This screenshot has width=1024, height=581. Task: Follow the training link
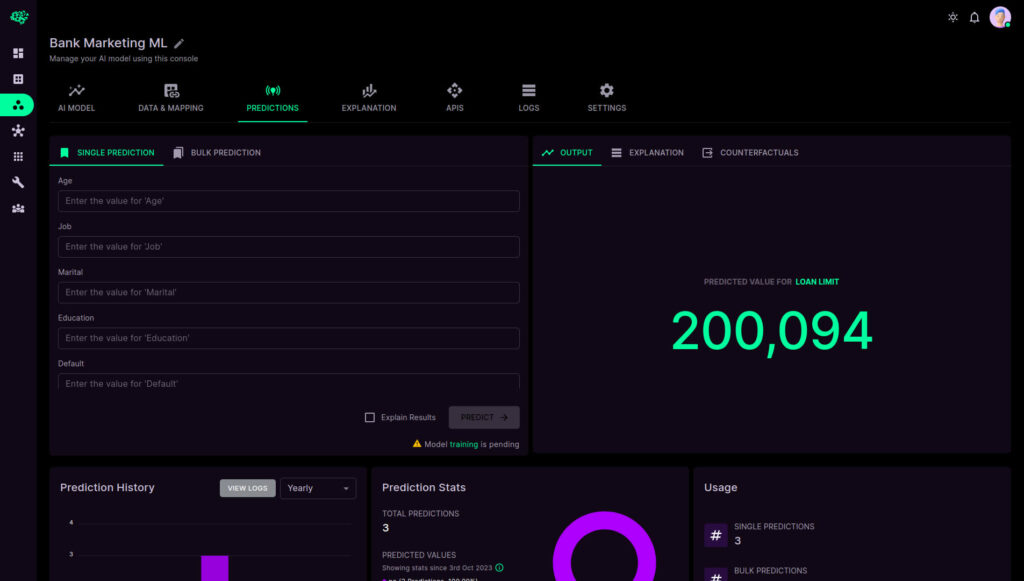point(464,445)
